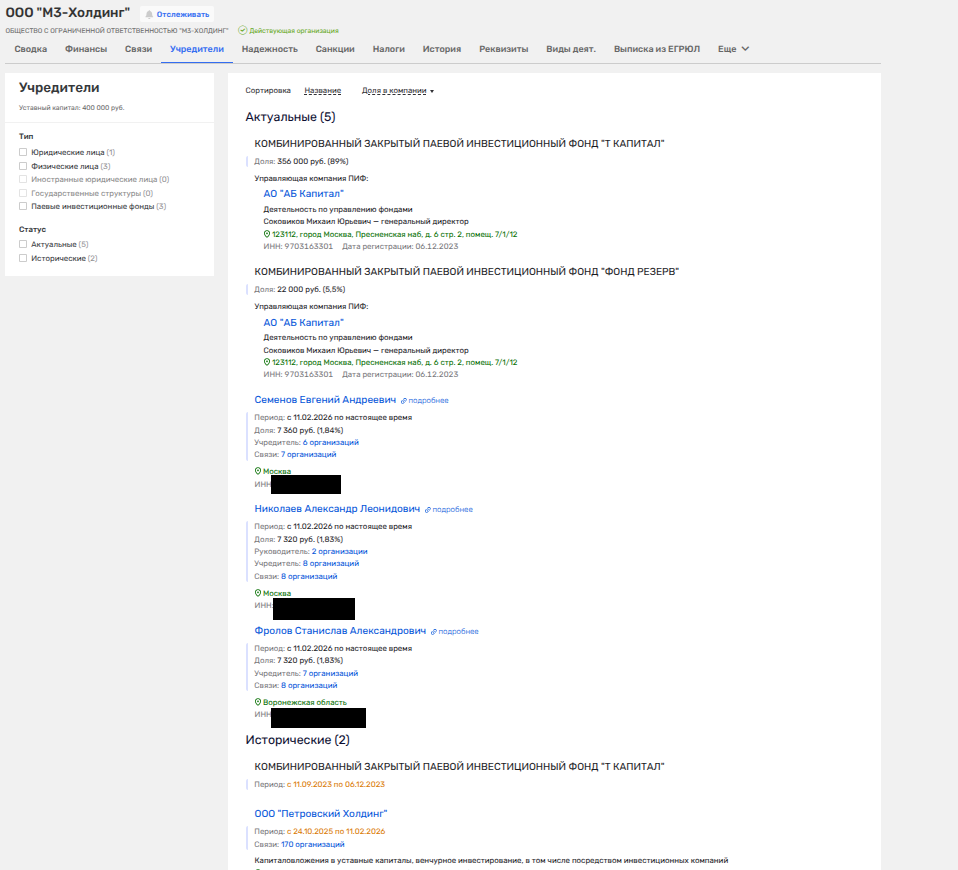
Task: Click the location pin under Семенов's entry
Action: (258, 470)
